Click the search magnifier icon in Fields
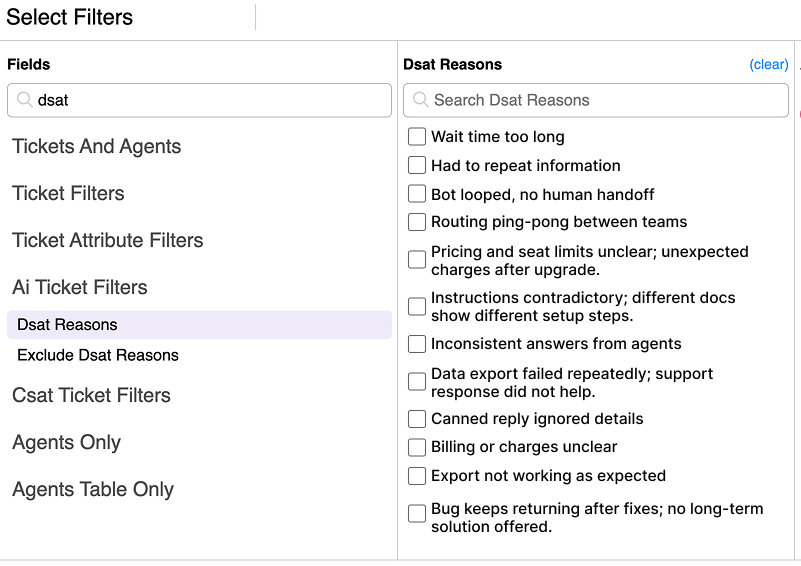 pyautogui.click(x=25, y=100)
